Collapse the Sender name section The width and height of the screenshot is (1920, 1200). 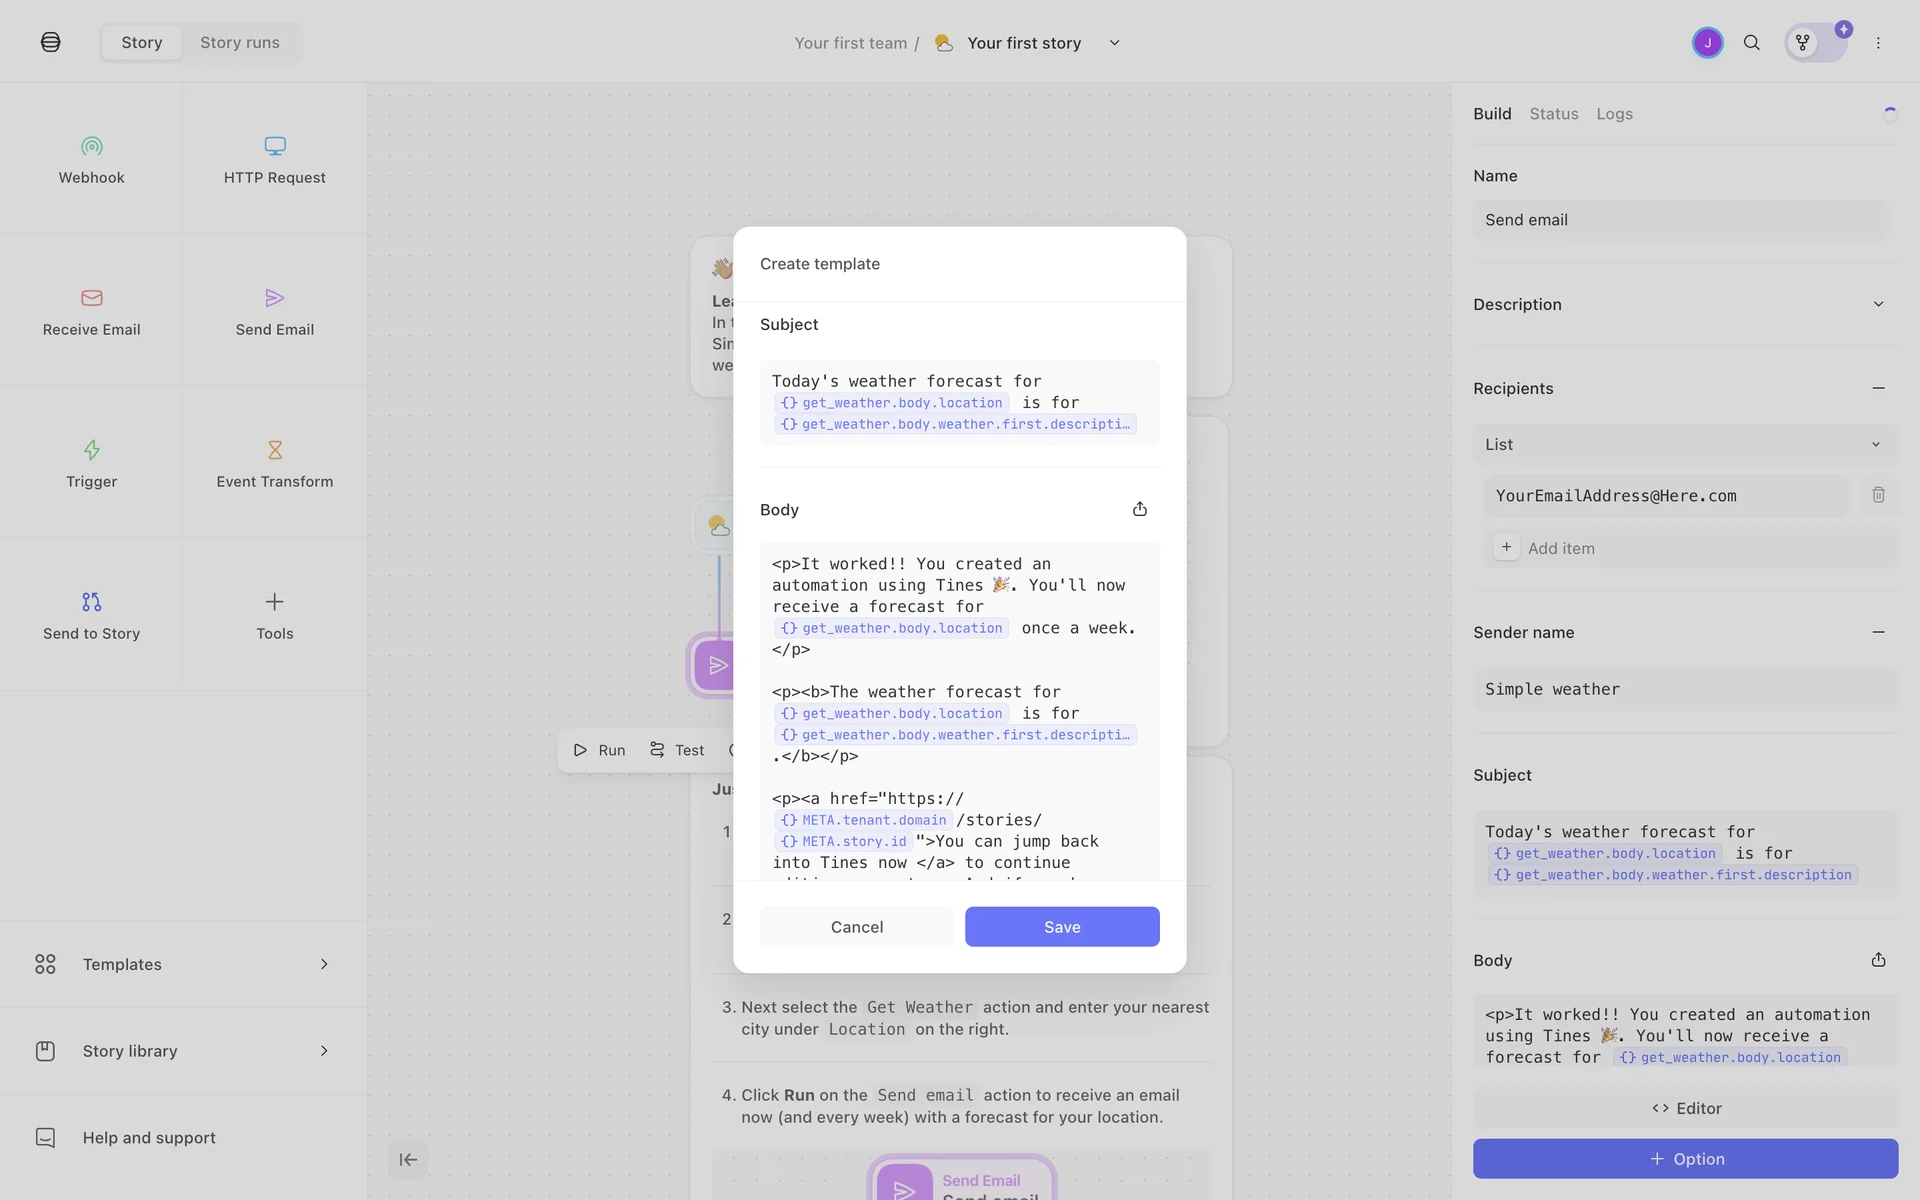[1878, 632]
